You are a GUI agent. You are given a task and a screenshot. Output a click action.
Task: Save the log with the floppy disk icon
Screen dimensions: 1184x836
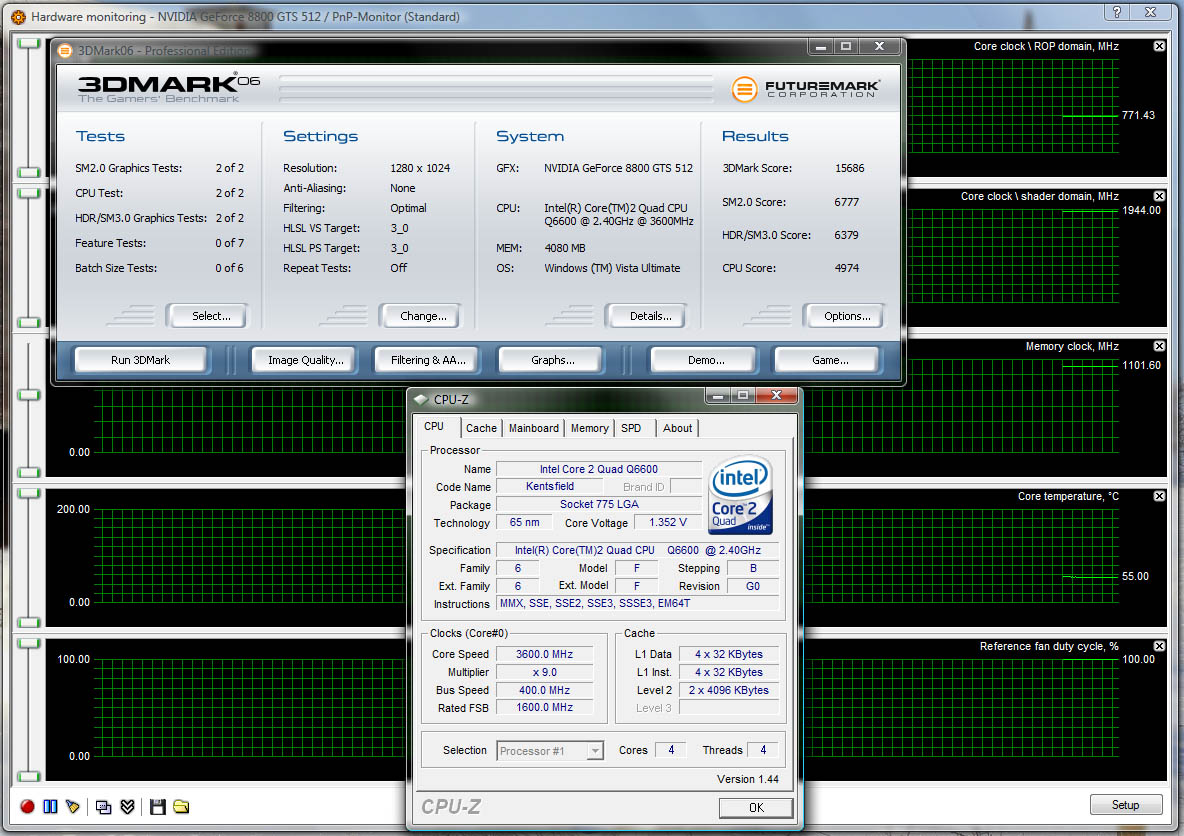point(158,807)
